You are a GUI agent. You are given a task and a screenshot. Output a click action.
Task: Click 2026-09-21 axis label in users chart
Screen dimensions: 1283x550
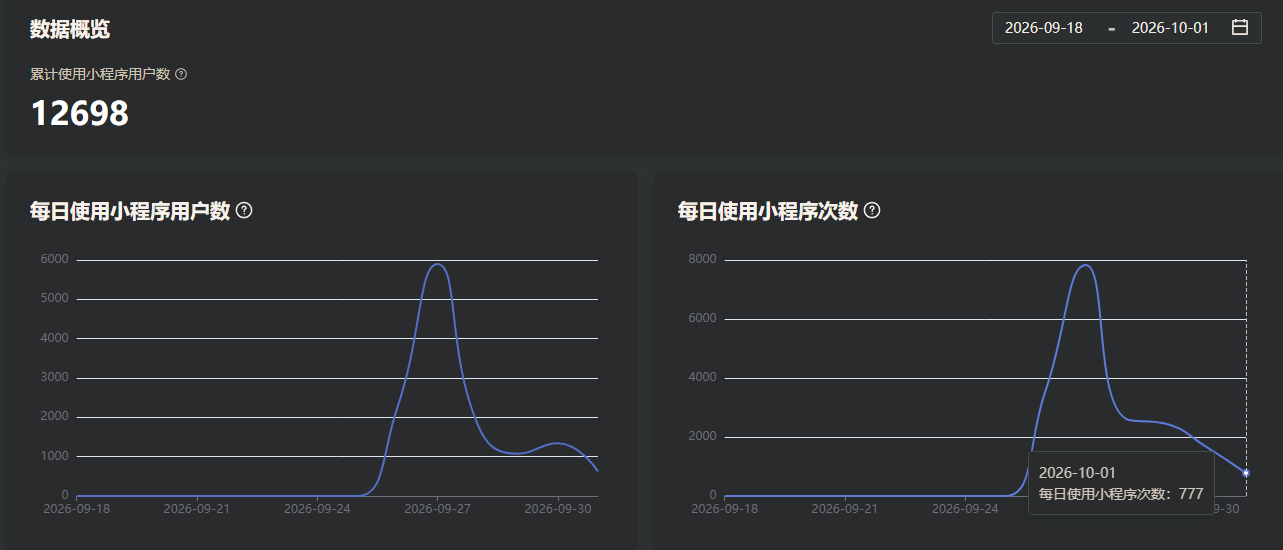tap(197, 508)
